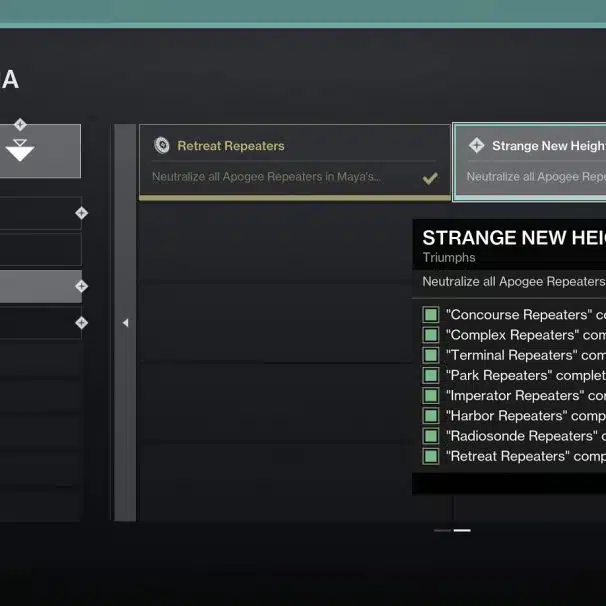Select the fourth sidebar category below highlighted row
Viewport: 606px width, 606px height.
point(41,323)
